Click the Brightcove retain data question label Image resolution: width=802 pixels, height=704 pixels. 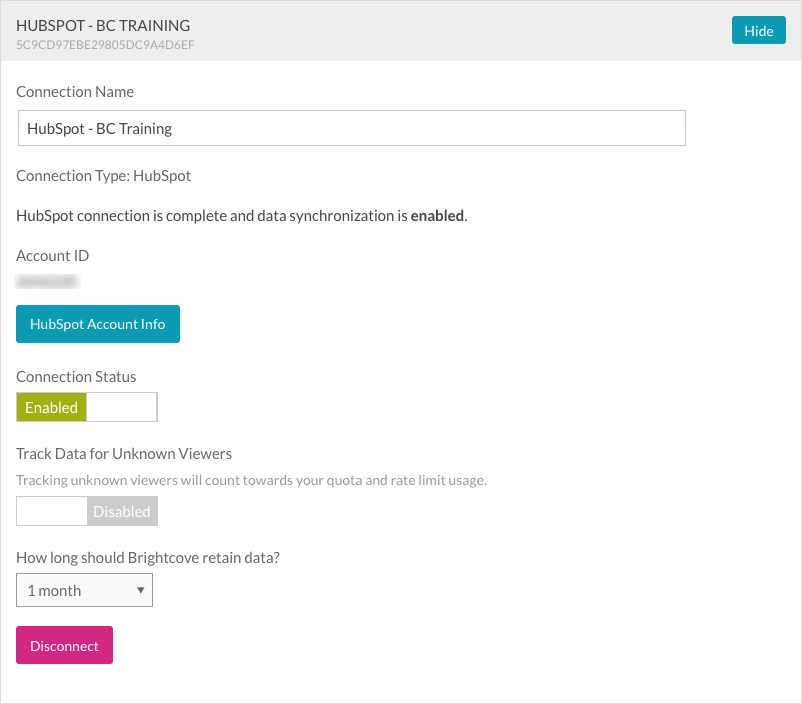[x=148, y=558]
